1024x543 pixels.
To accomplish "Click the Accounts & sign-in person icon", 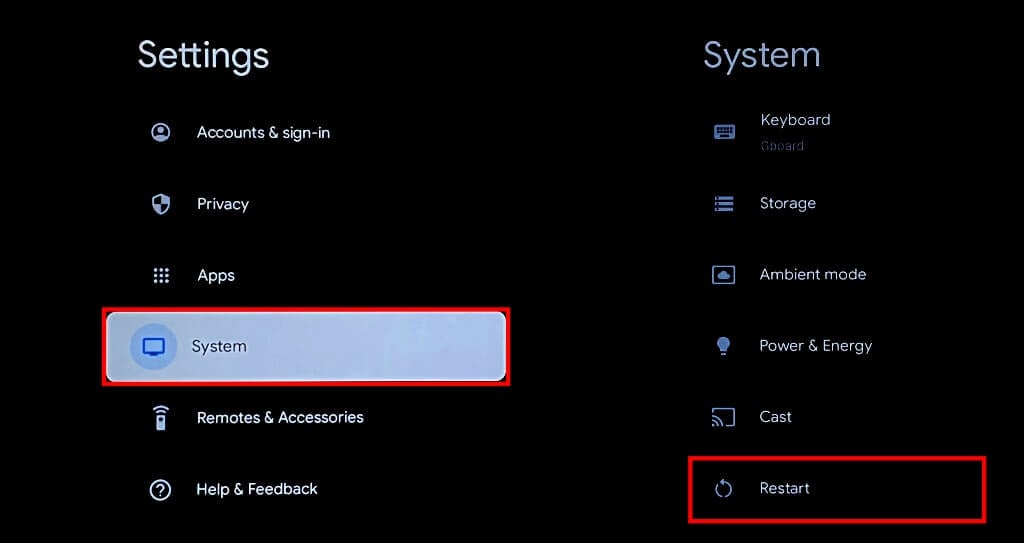I will point(160,132).
